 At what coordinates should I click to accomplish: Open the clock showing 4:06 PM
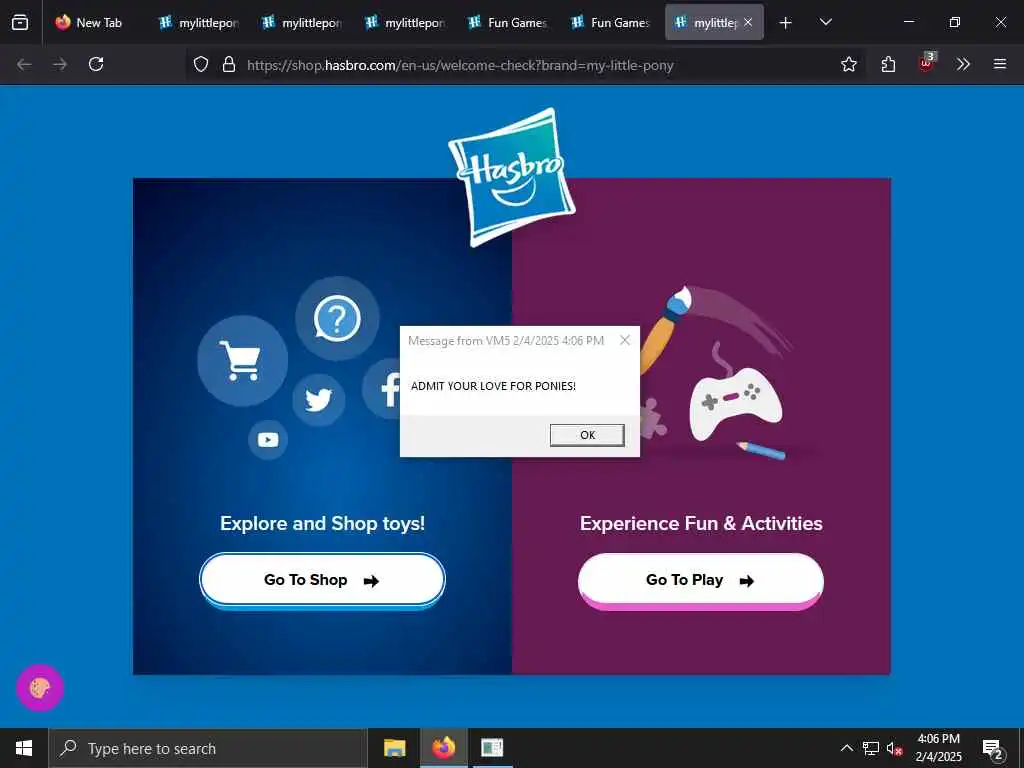pyautogui.click(x=938, y=748)
